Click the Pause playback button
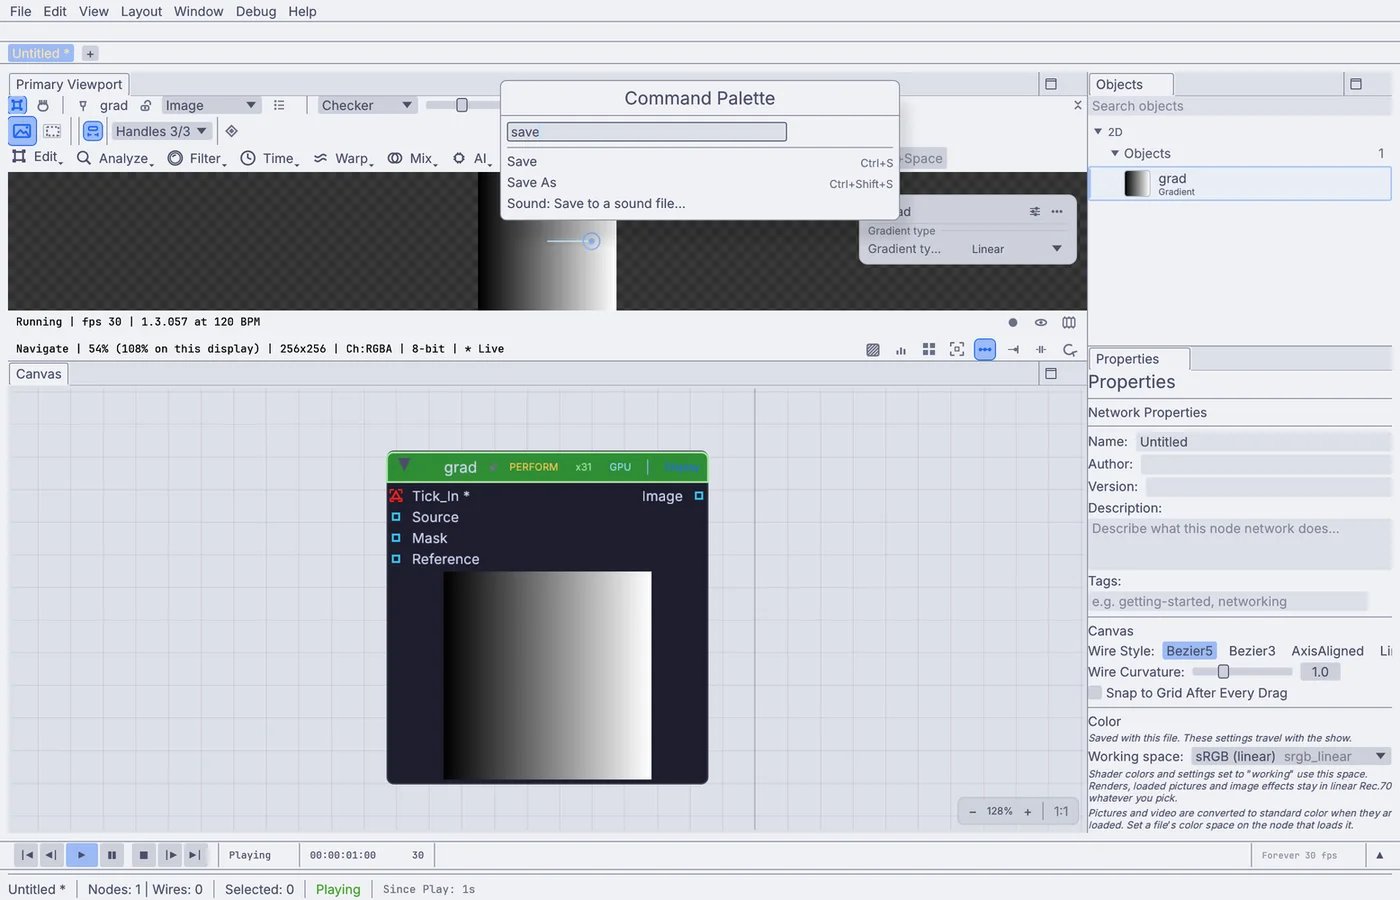Image resolution: width=1400 pixels, height=900 pixels. point(112,855)
